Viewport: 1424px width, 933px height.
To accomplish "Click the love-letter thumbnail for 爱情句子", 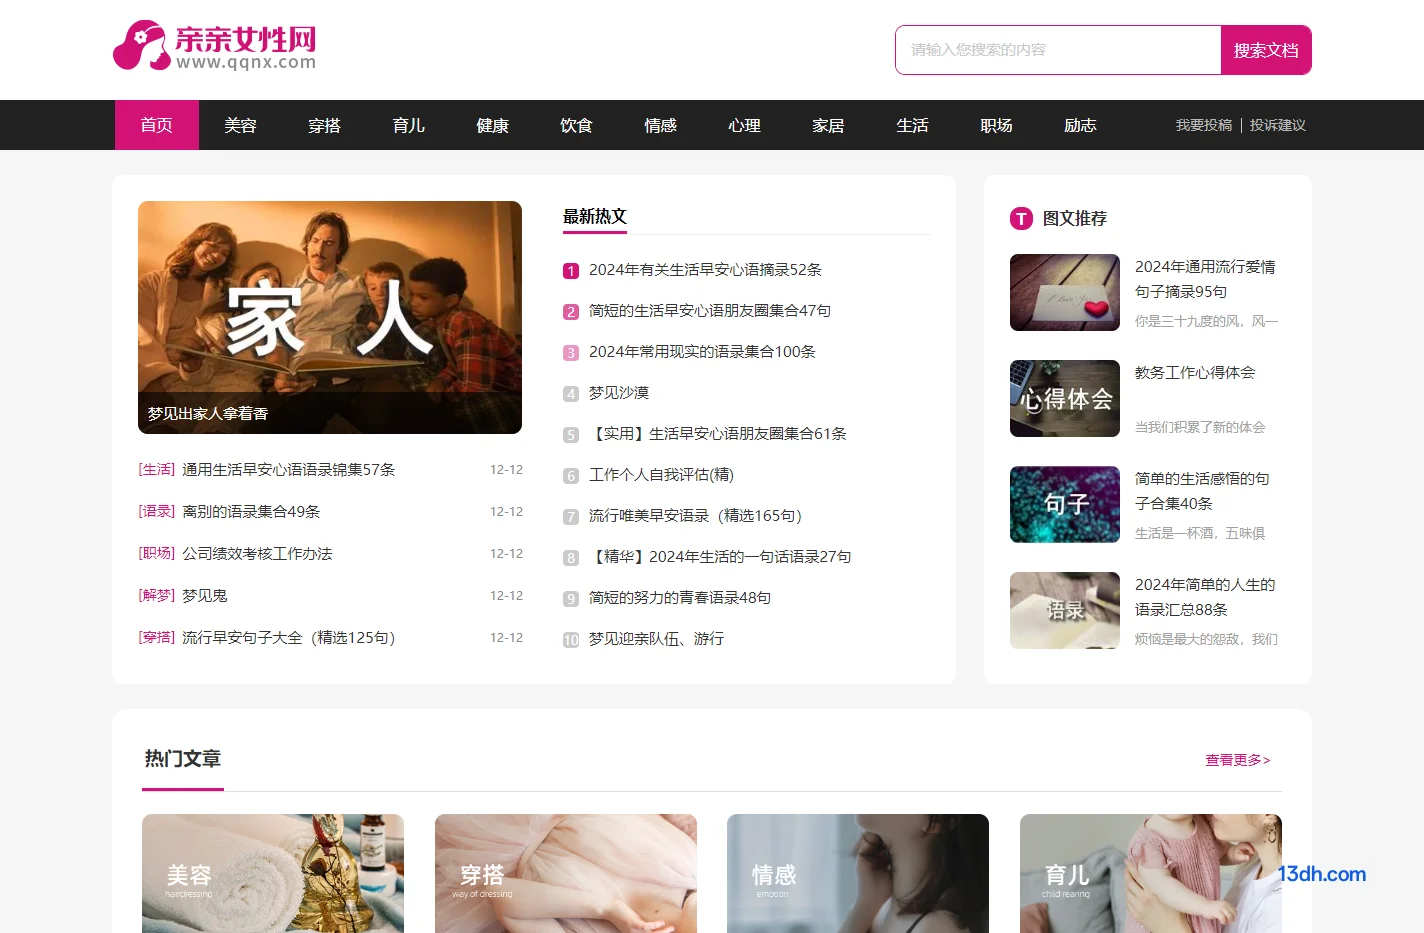I will (x=1065, y=293).
